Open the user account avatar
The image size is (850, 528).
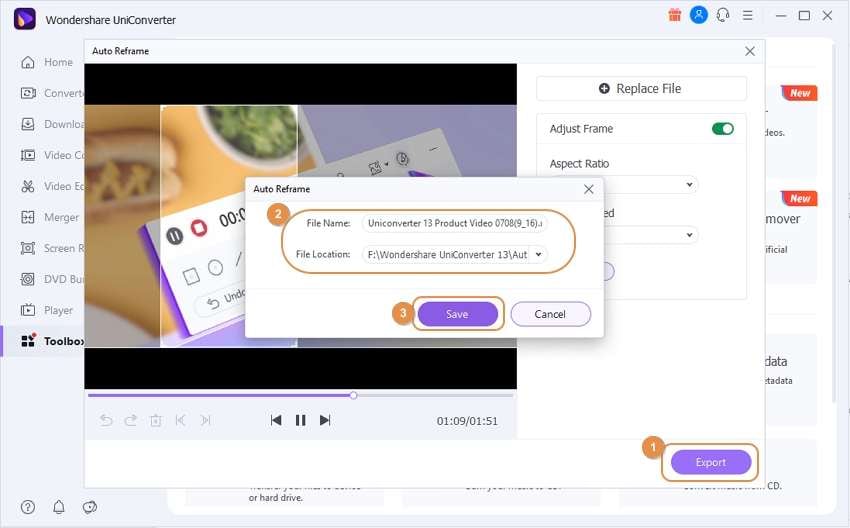click(699, 15)
